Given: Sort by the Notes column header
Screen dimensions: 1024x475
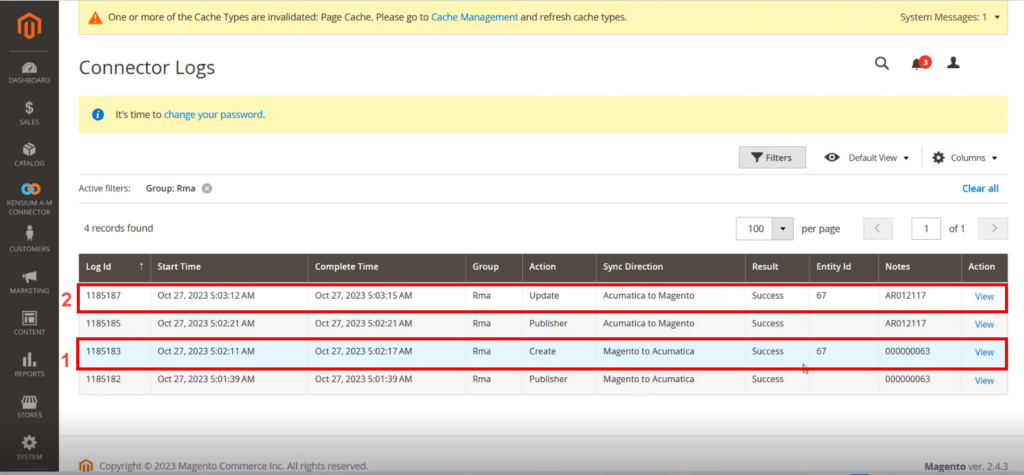Looking at the screenshot, I should 920,267.
